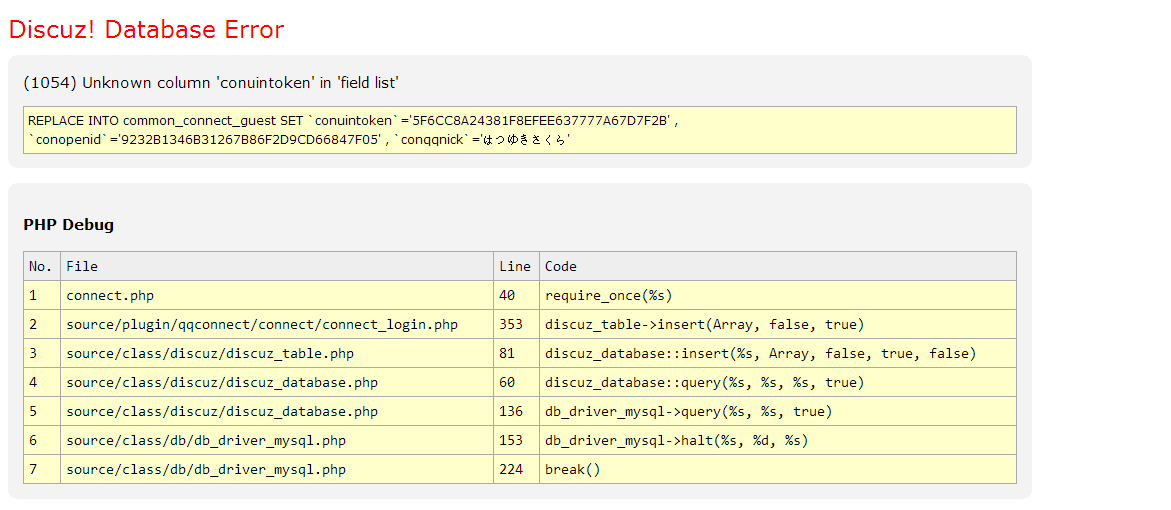Click the 'PHP Debug' section heading
The width and height of the screenshot is (1171, 510).
coord(68,224)
